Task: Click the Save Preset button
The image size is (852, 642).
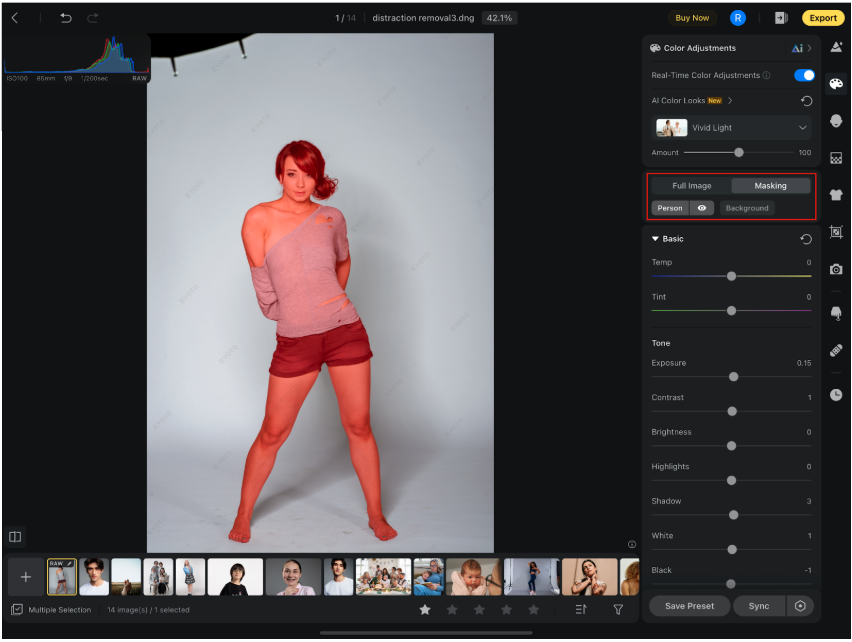Action: pos(689,606)
